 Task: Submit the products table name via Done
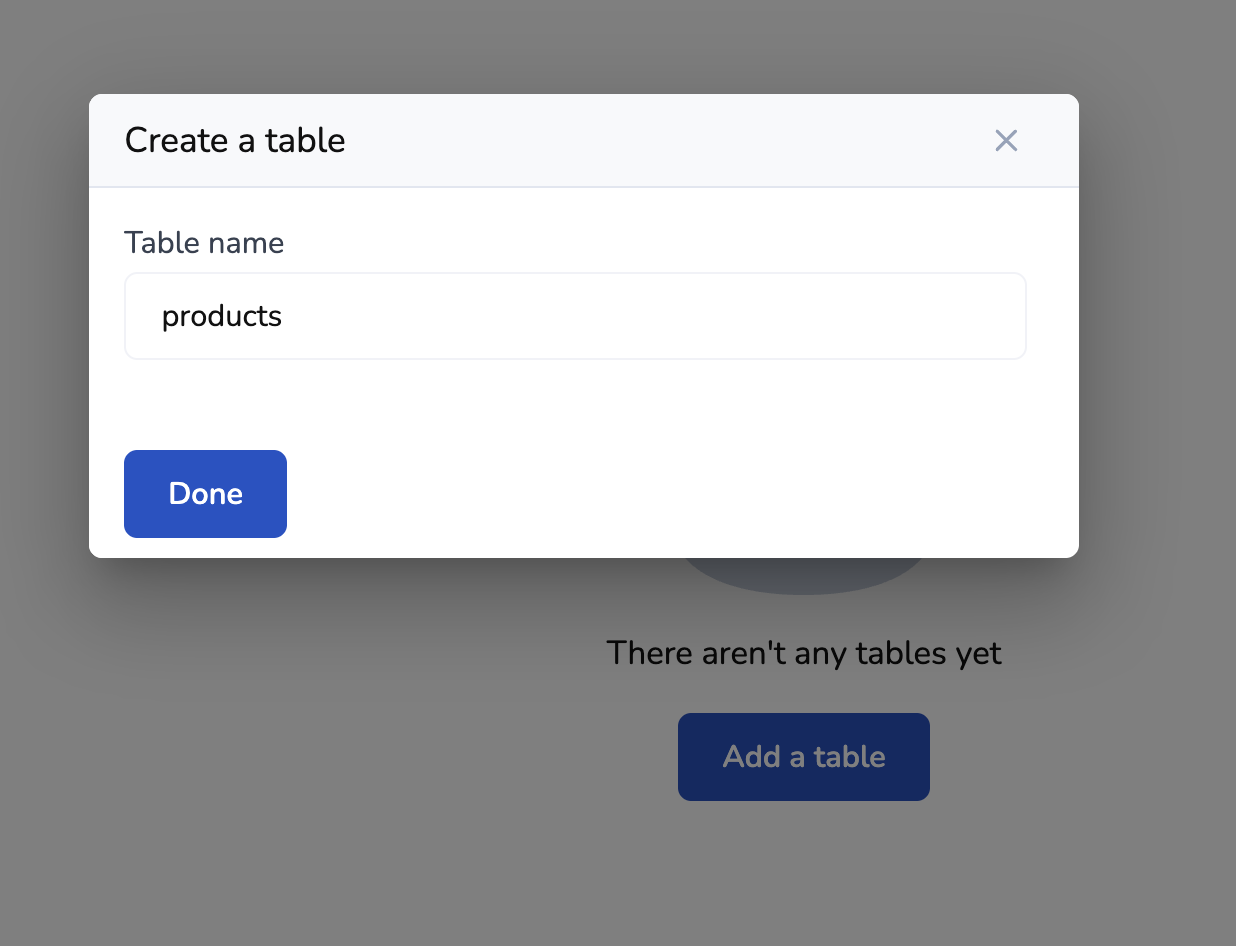(205, 494)
